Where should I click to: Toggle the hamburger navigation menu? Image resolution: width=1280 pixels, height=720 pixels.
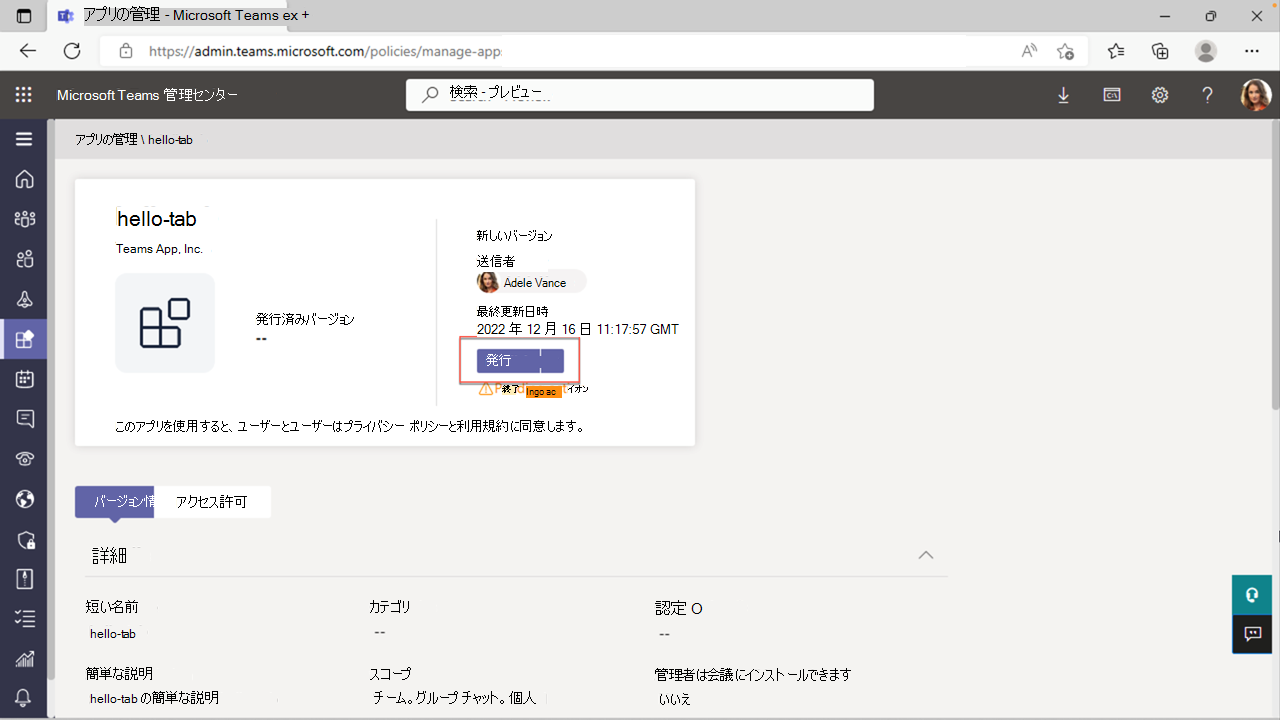[x=24, y=139]
